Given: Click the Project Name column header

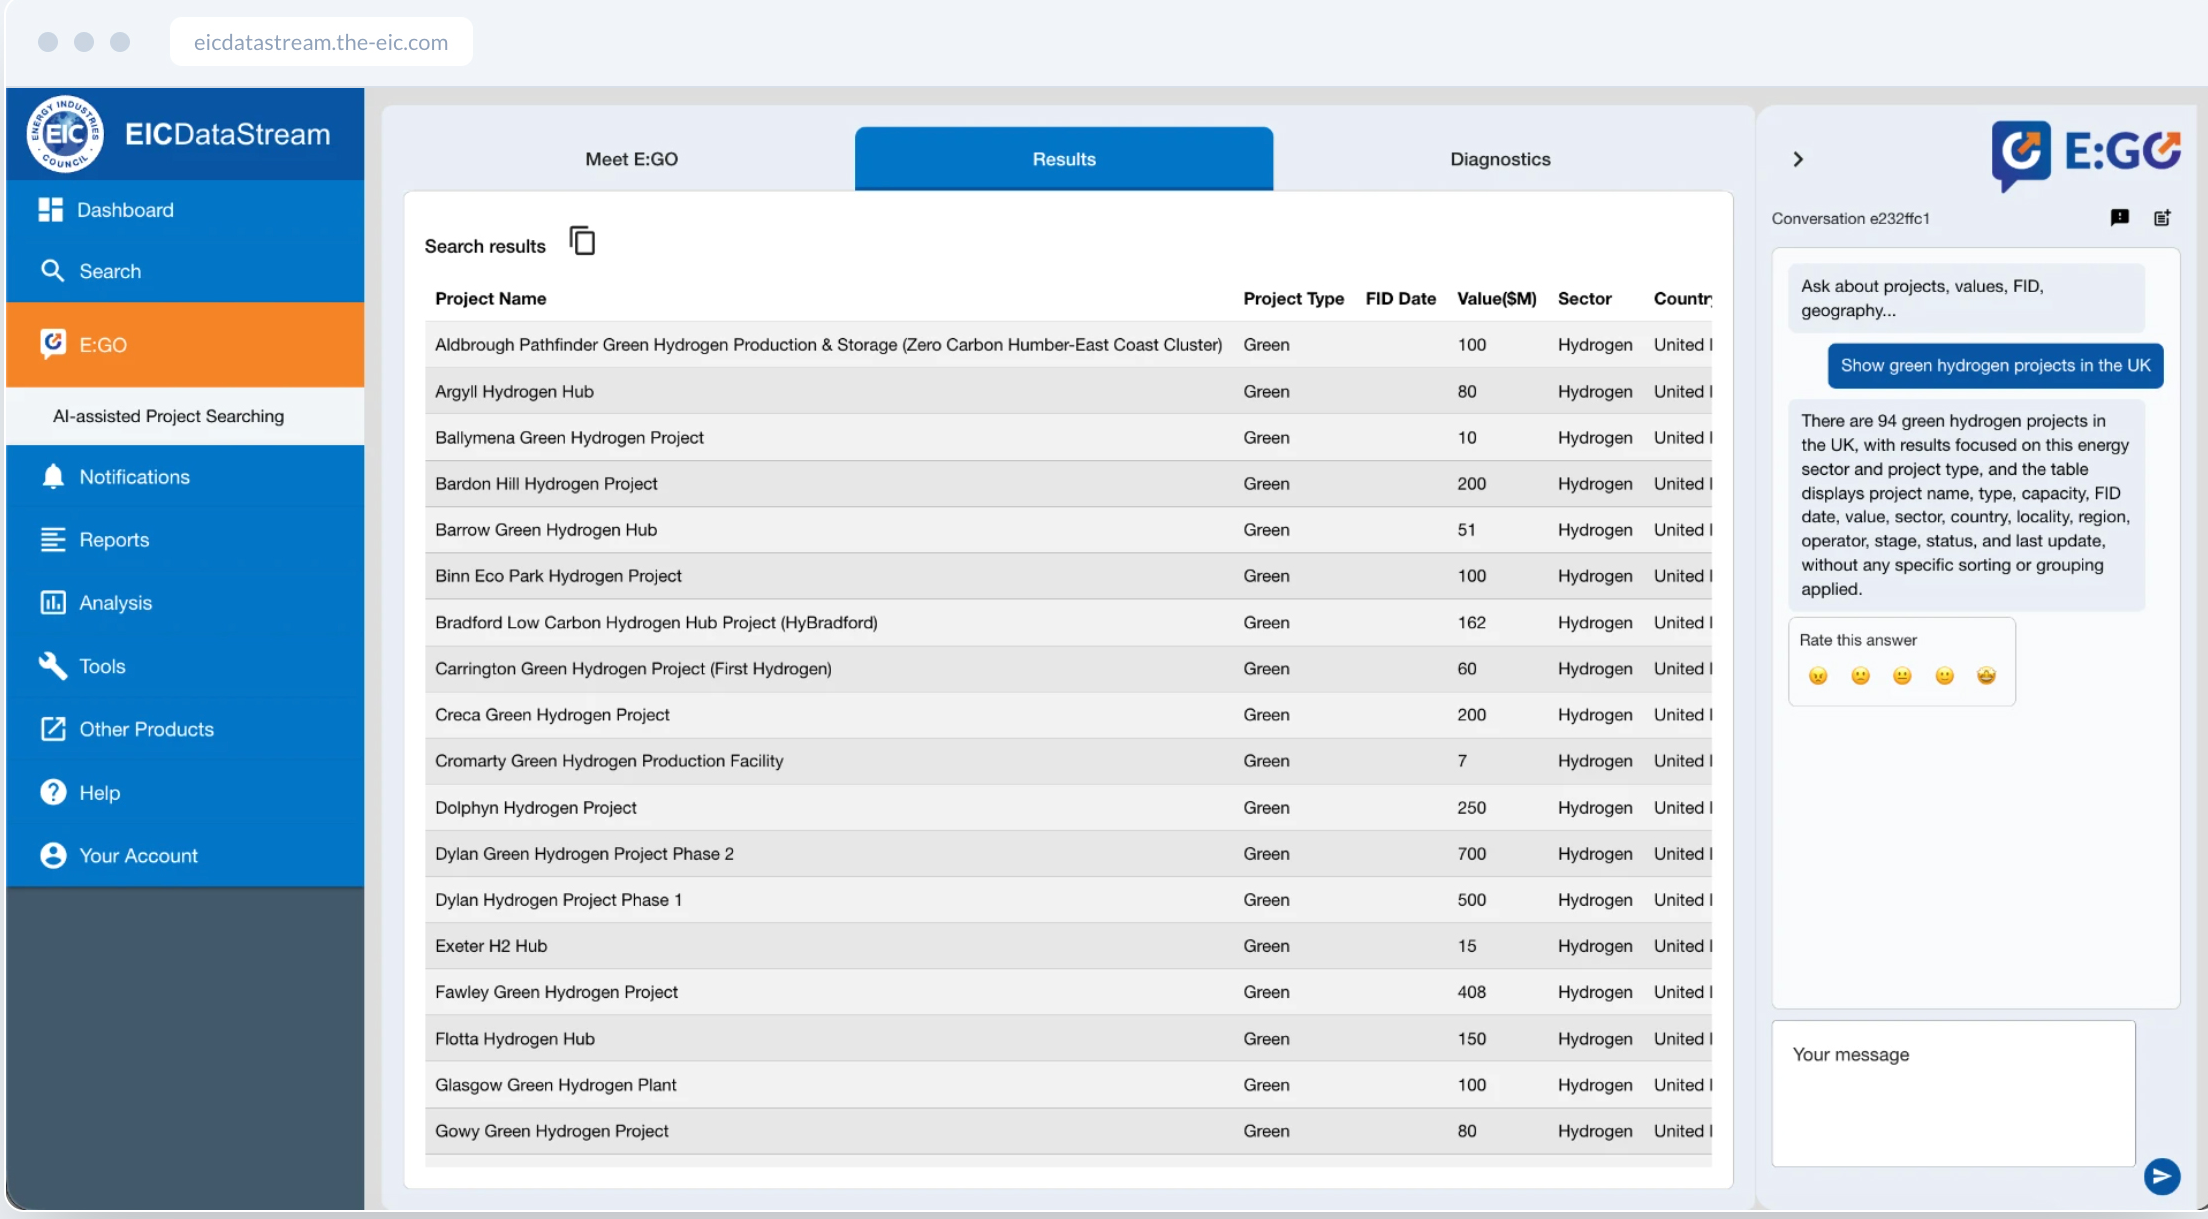Looking at the screenshot, I should [x=490, y=298].
